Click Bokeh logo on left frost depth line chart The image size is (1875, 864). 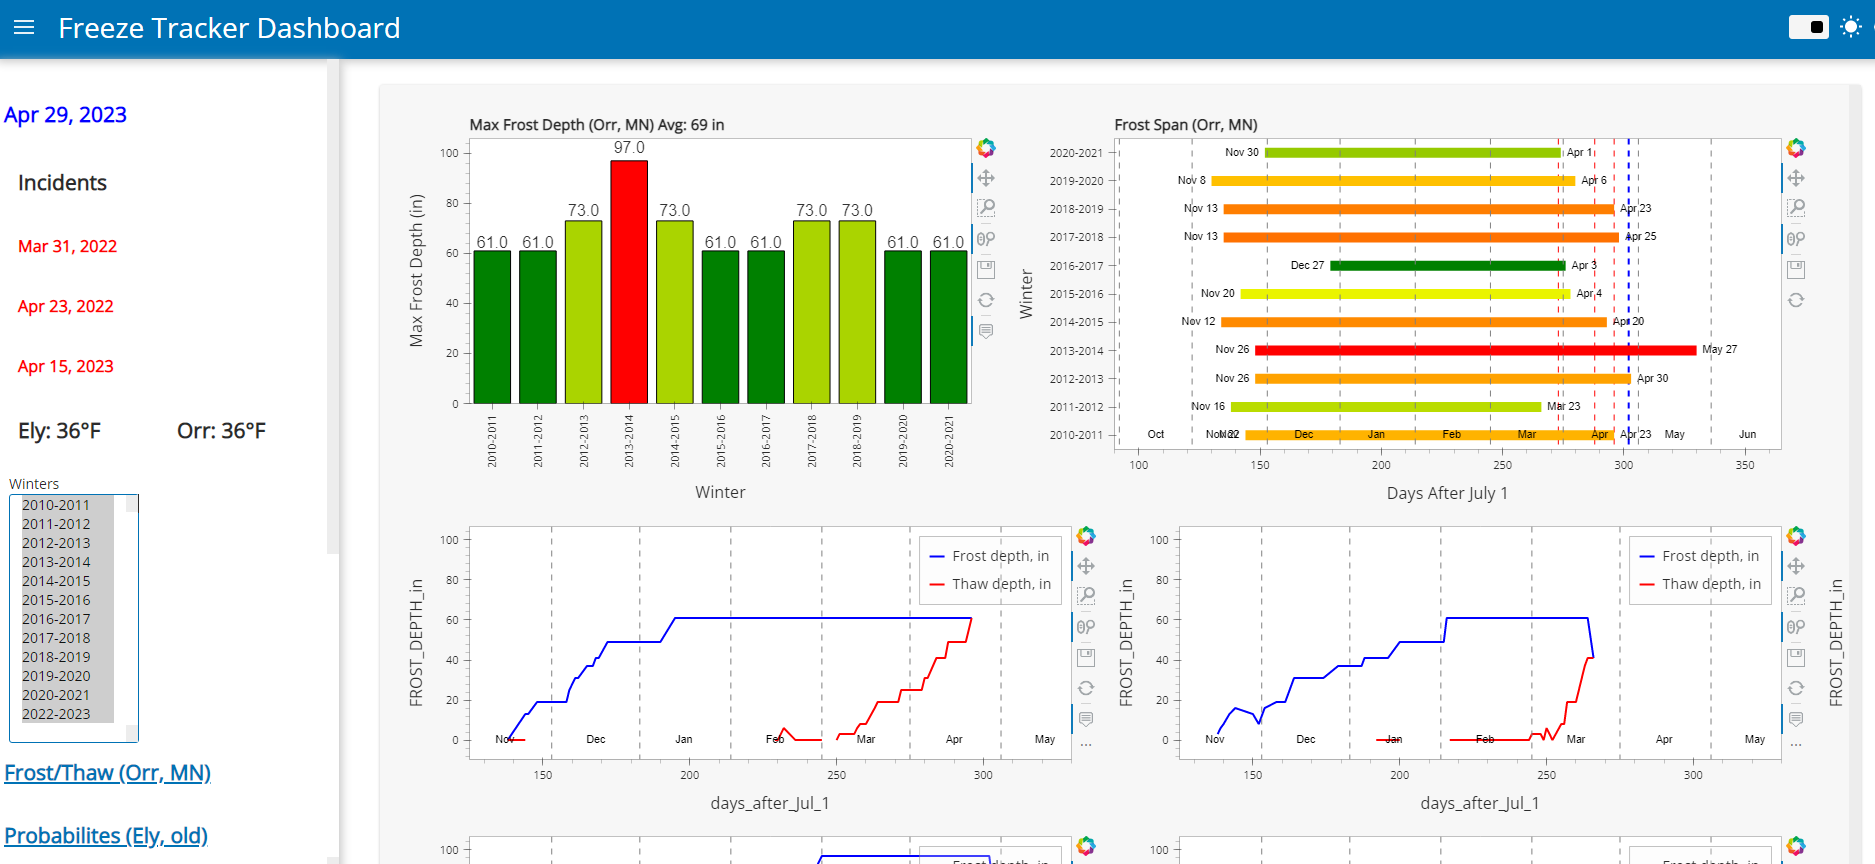[1086, 536]
